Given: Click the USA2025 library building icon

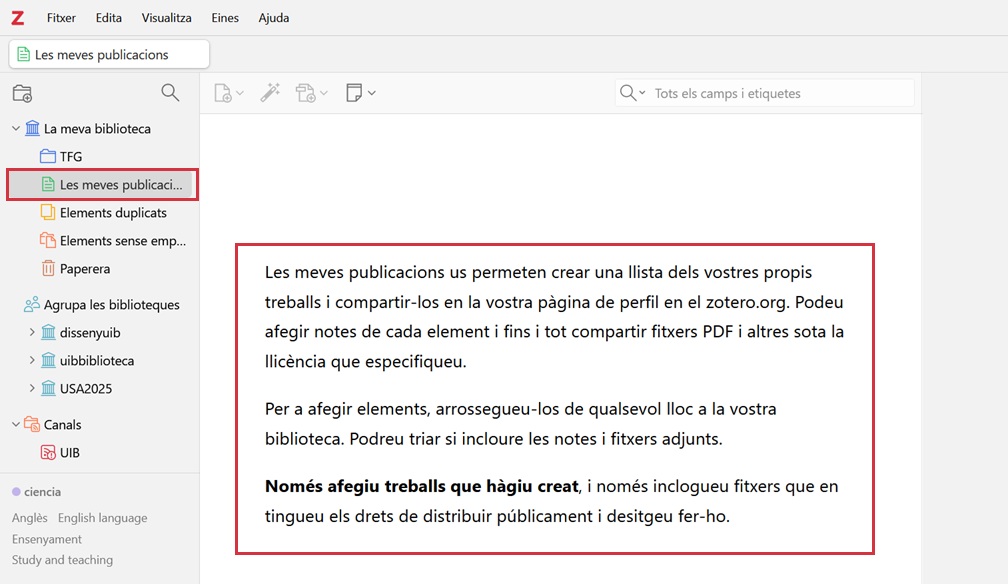Looking at the screenshot, I should coord(48,388).
